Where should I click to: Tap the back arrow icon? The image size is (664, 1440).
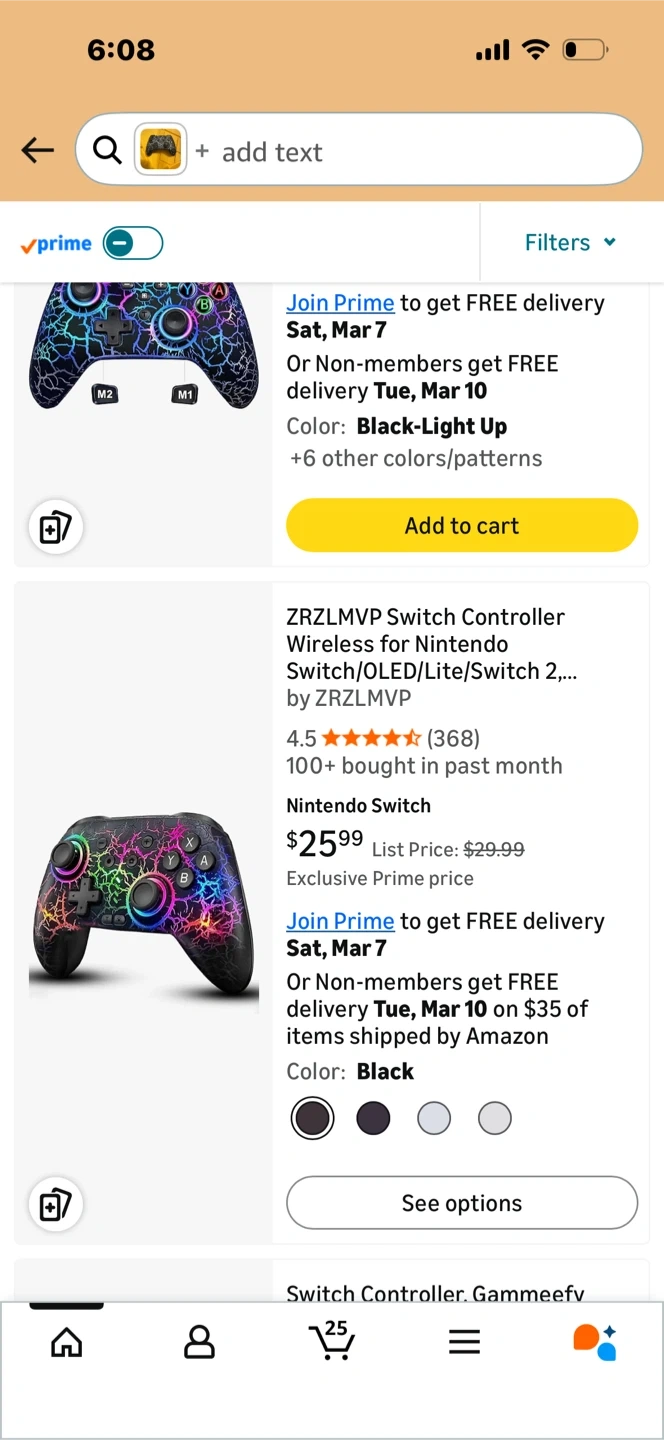click(38, 151)
